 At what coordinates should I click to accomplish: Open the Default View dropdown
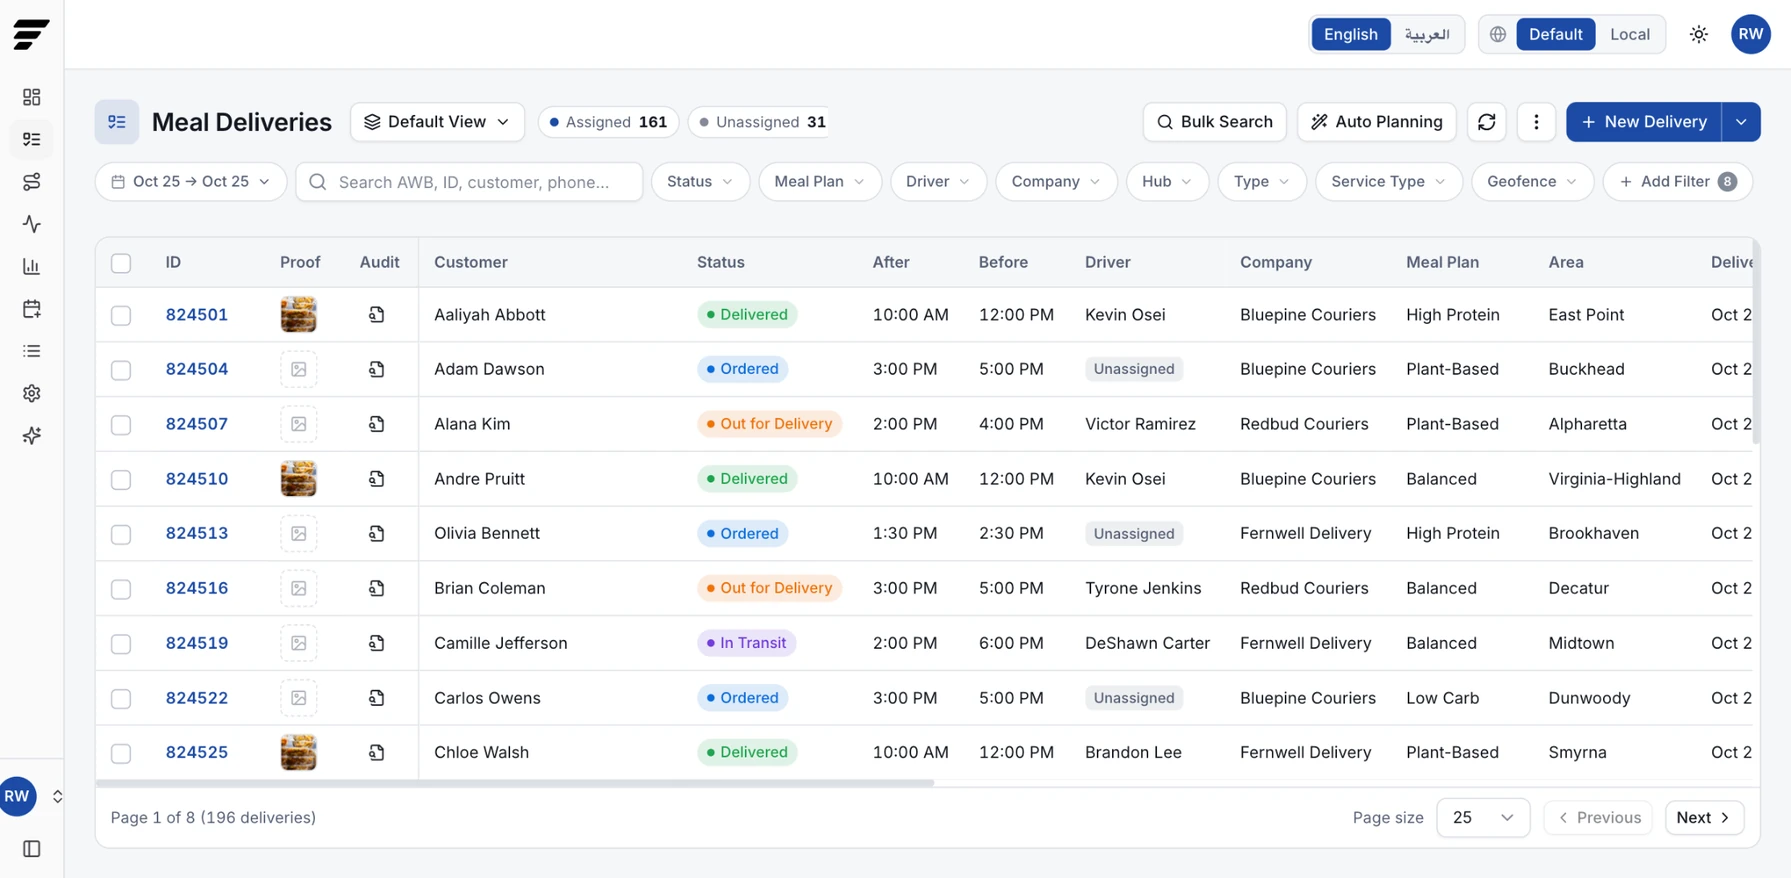pos(437,122)
